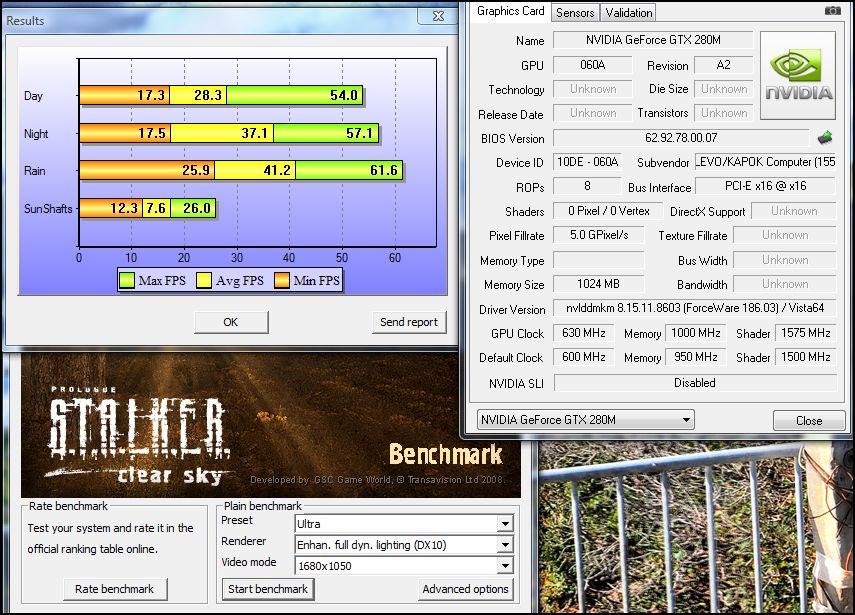Click the Rain min FPS value 25.9

[x=196, y=170]
